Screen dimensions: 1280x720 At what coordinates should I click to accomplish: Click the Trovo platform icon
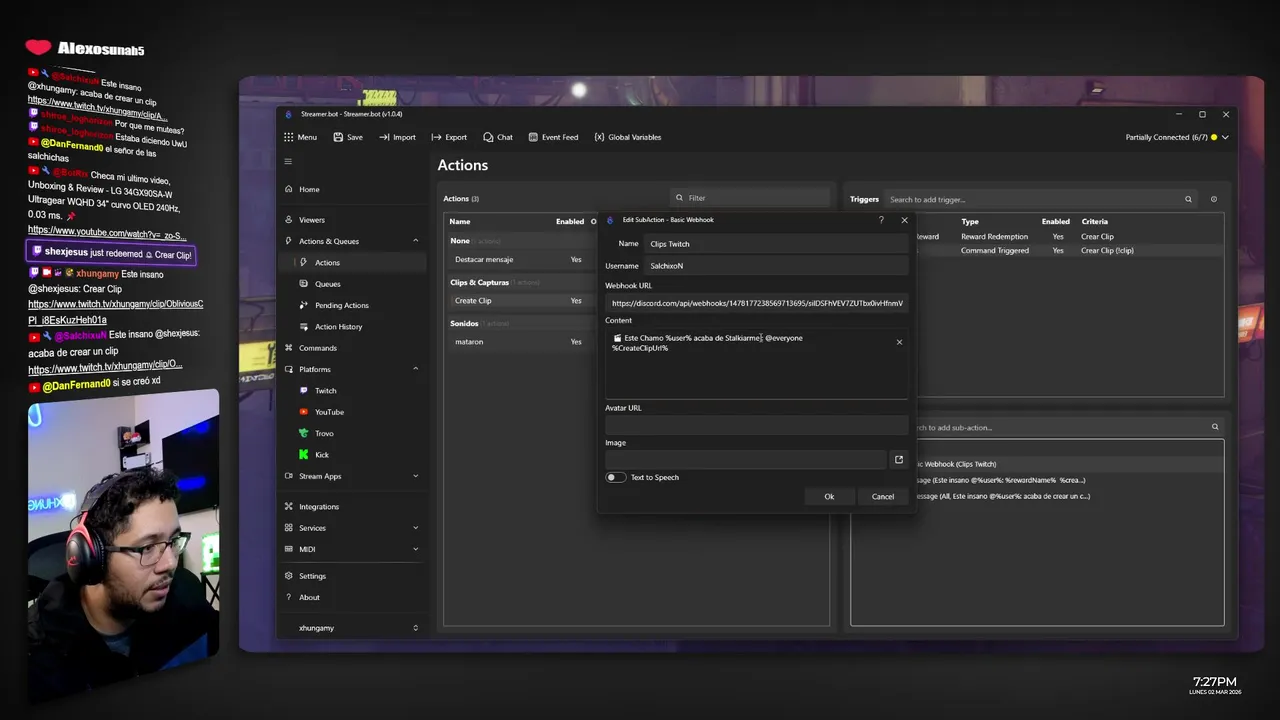(305, 433)
